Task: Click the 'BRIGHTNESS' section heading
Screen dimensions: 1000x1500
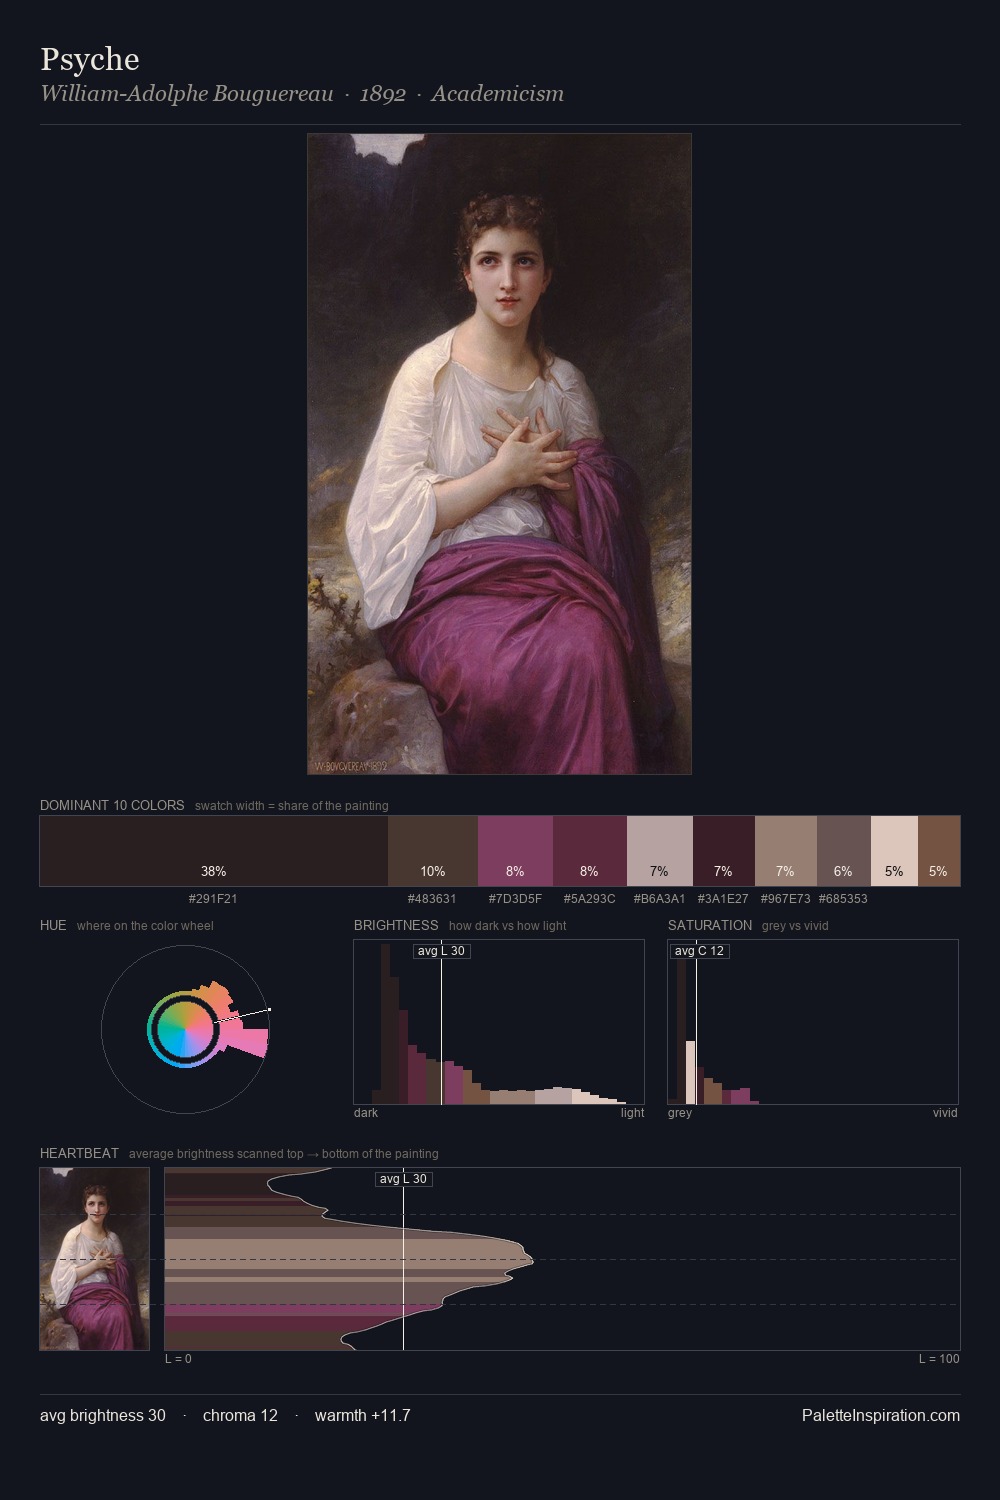Action: (x=396, y=925)
